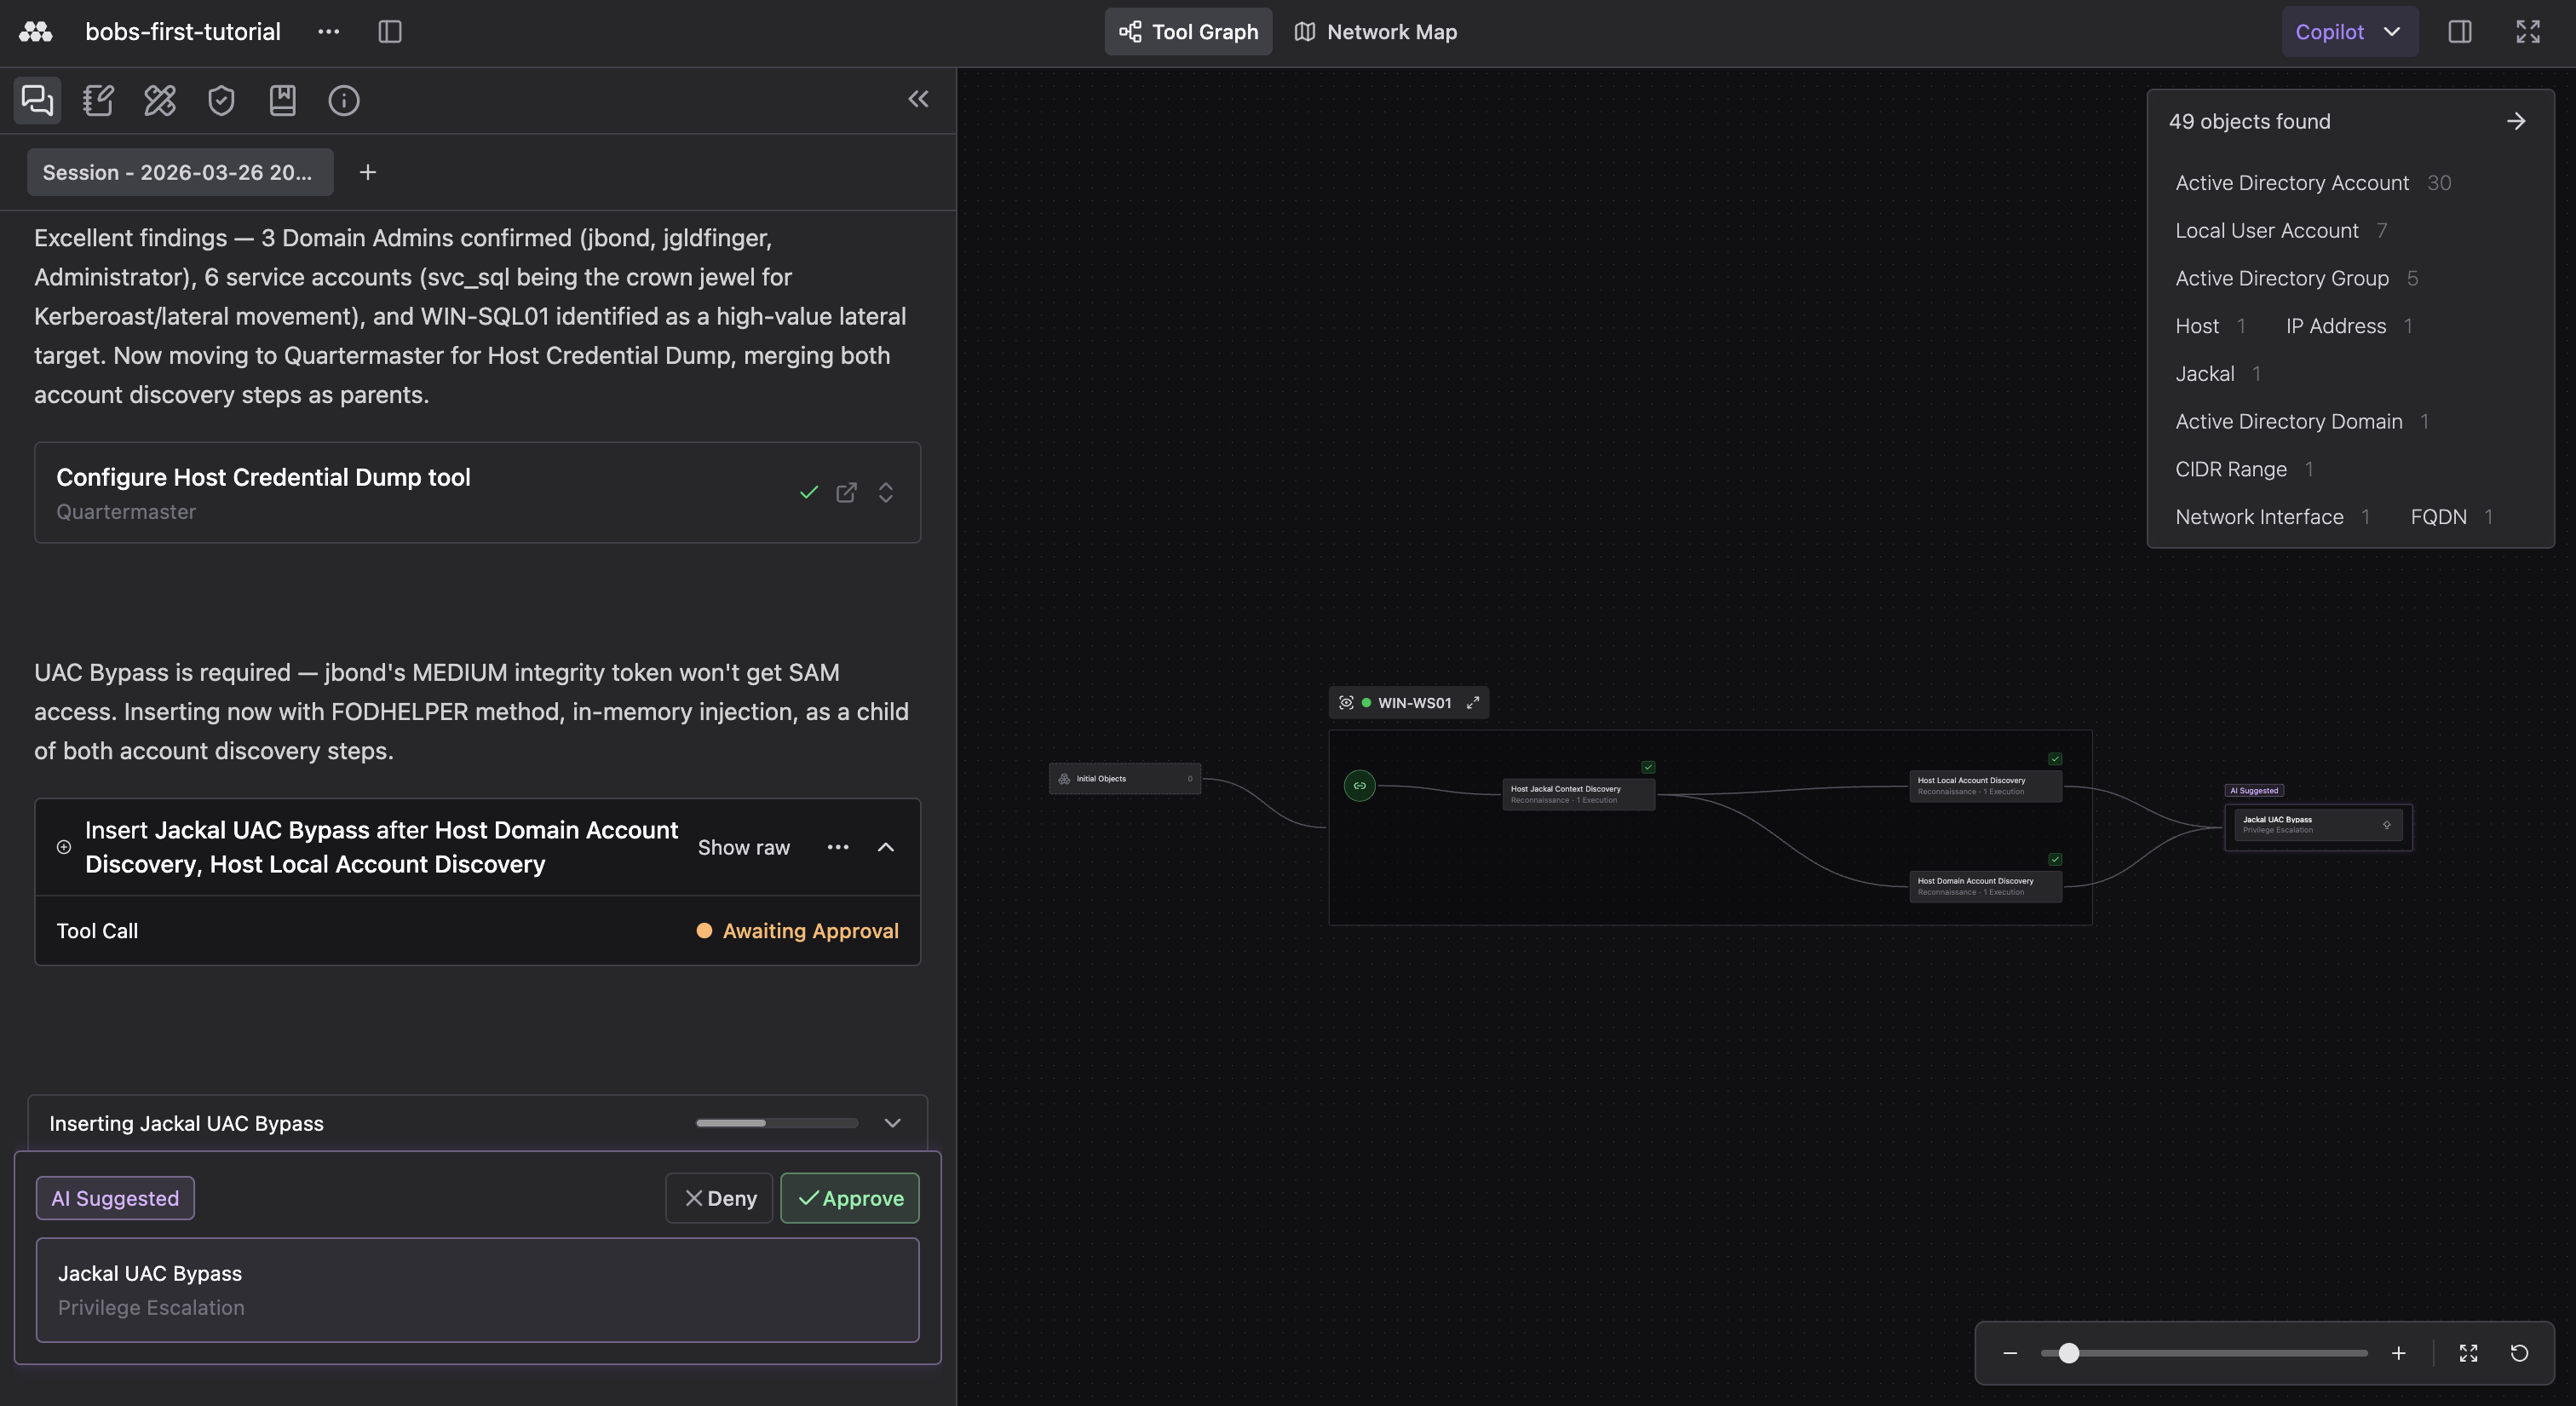The width and height of the screenshot is (2576, 1406).
Task: Open the overflow menu next to bobs-first-tutorial
Action: click(328, 31)
